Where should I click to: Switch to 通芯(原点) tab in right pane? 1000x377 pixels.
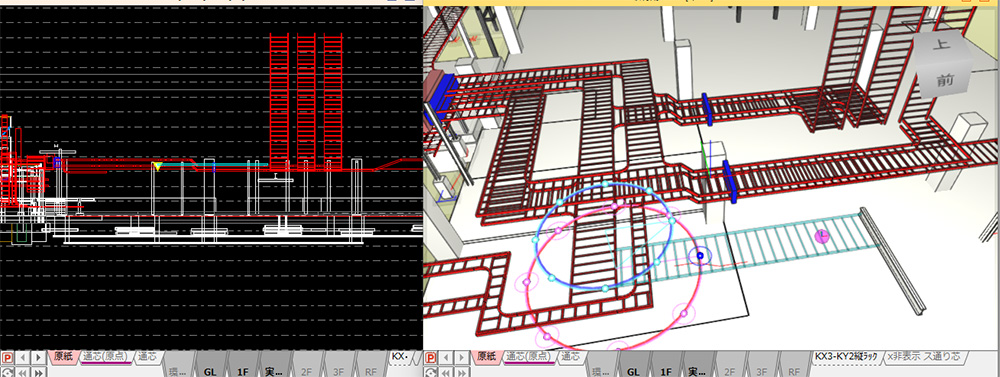click(x=529, y=357)
